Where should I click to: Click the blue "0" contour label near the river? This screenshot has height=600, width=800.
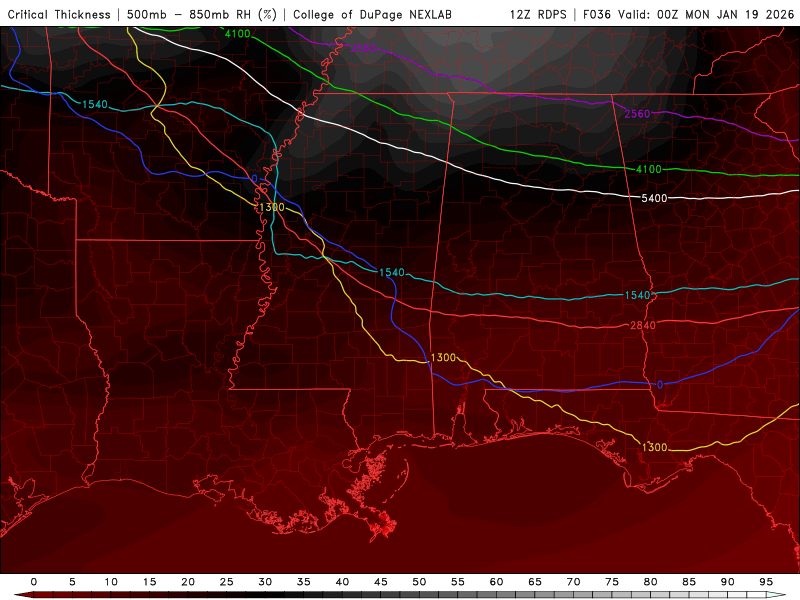(x=255, y=179)
